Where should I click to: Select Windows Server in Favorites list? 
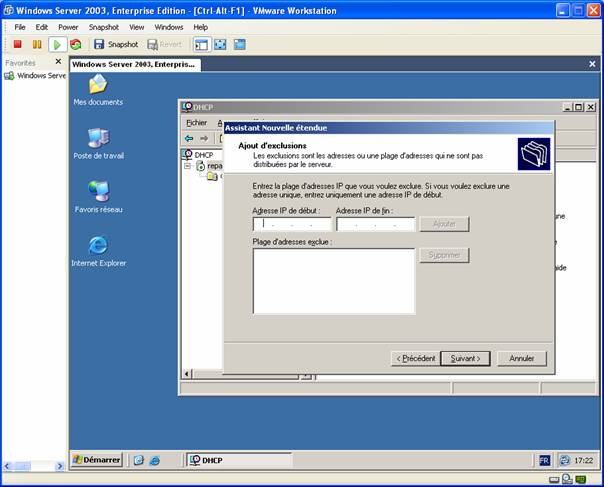coord(35,76)
